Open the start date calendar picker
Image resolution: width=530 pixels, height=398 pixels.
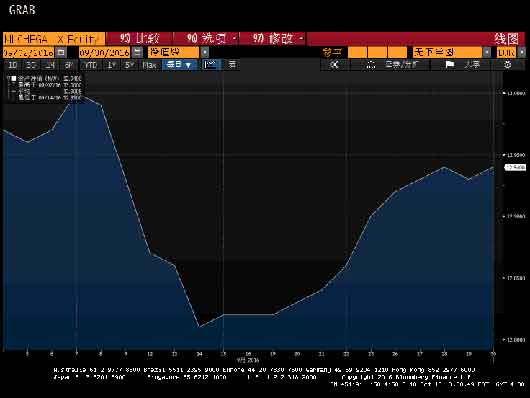61,52
